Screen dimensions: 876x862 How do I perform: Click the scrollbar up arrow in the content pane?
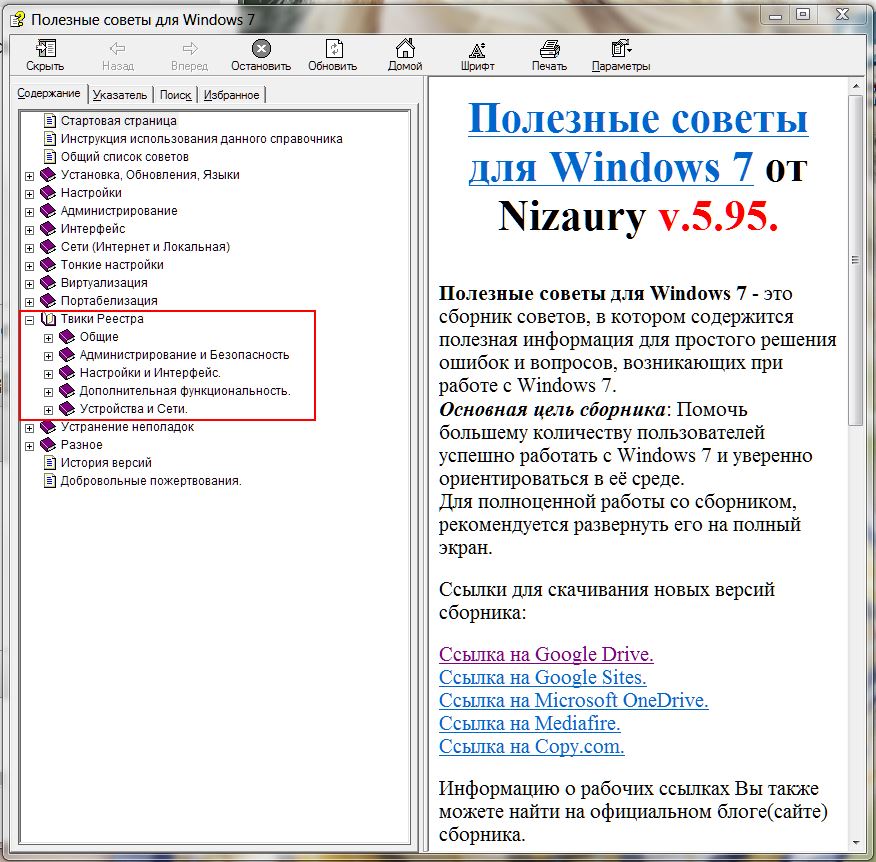[855, 87]
